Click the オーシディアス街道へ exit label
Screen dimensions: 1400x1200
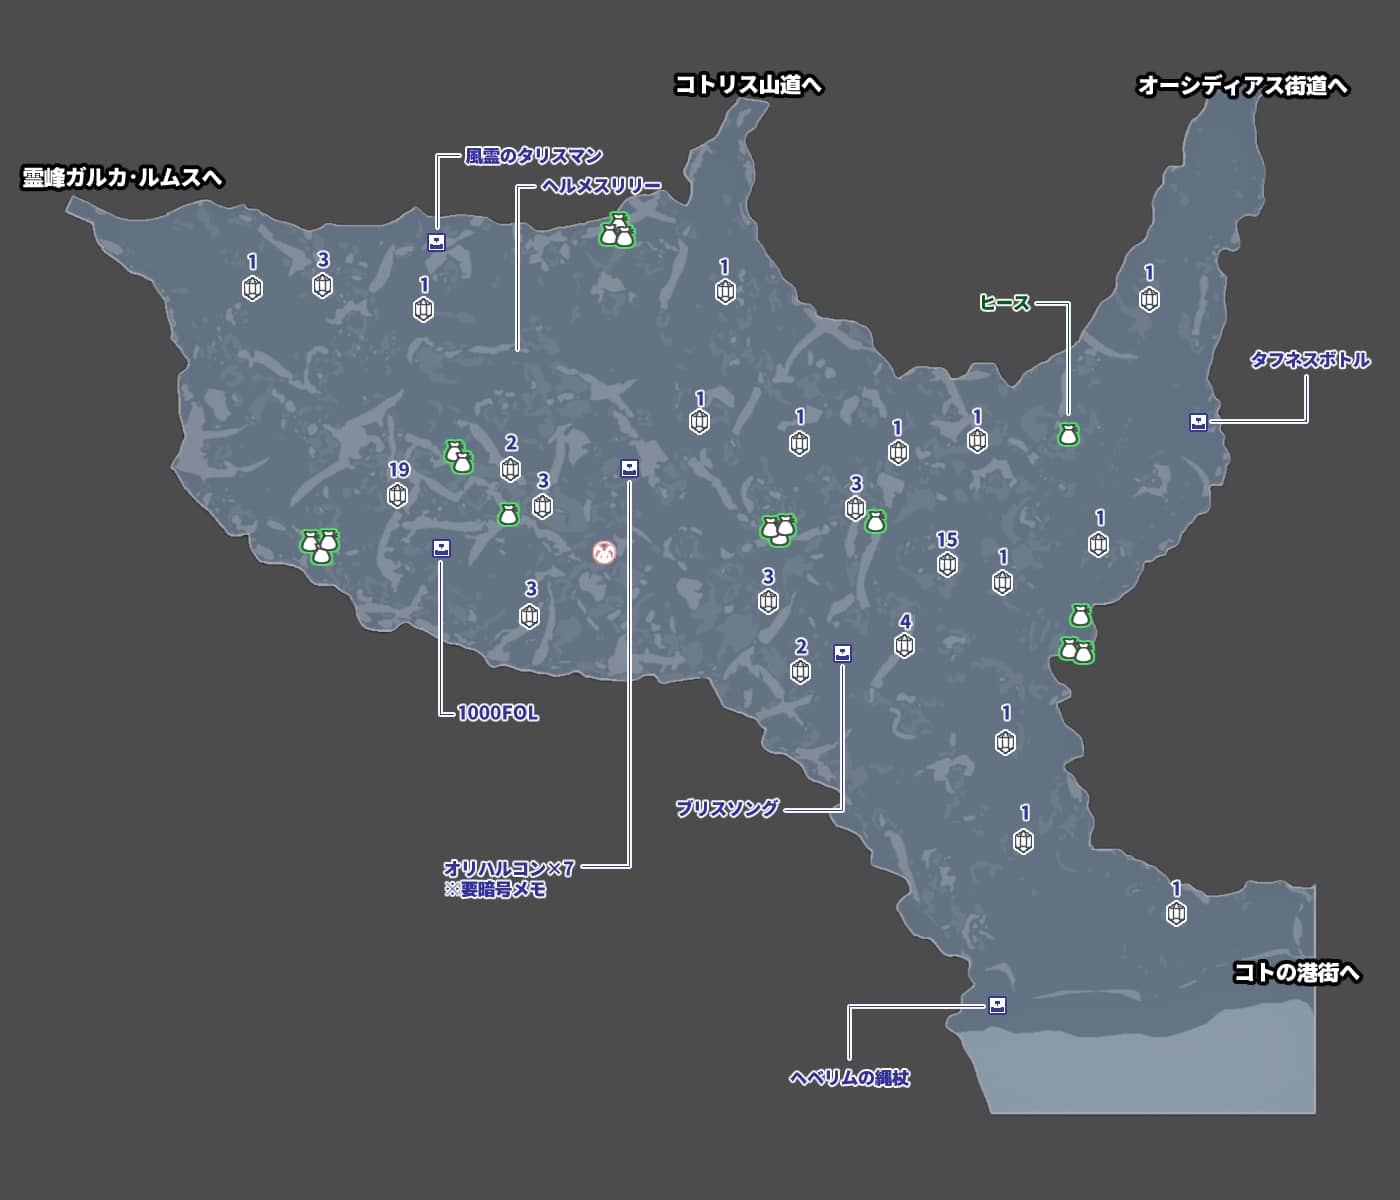1243,86
